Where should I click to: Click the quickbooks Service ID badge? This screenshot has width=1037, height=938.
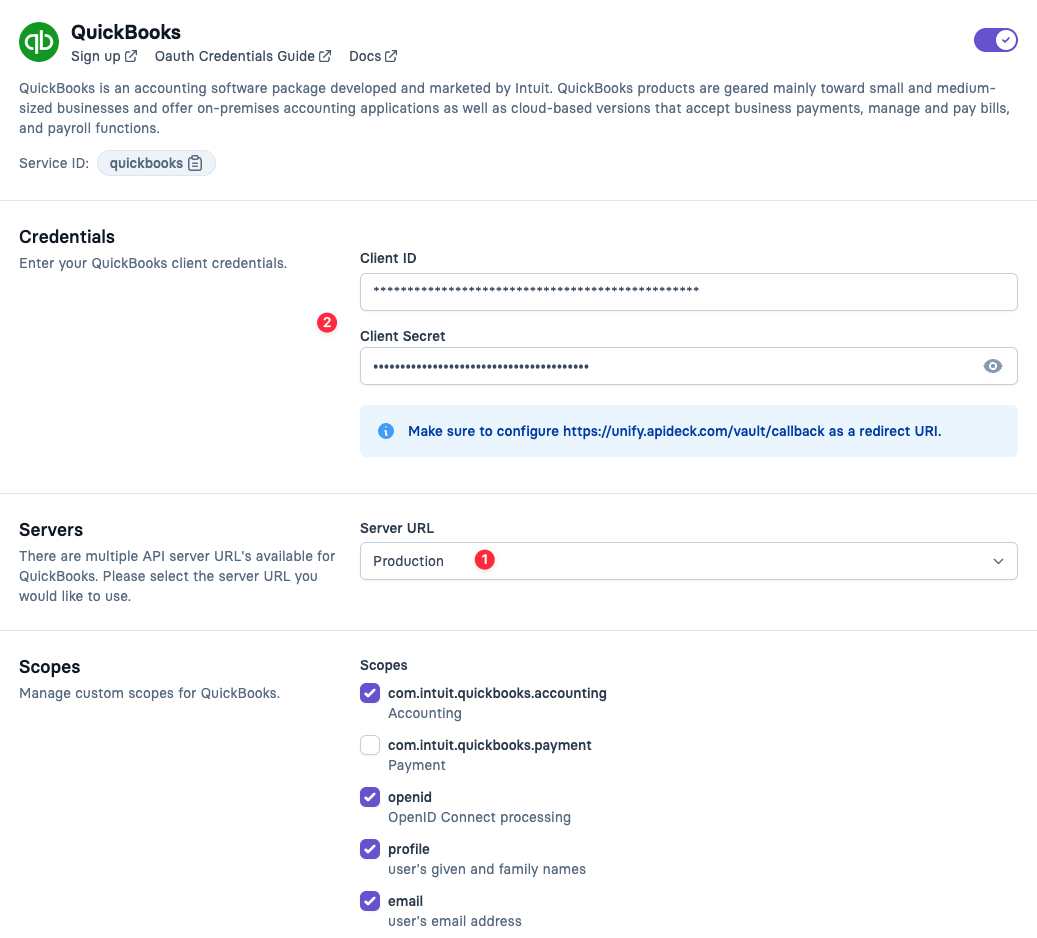(x=156, y=163)
